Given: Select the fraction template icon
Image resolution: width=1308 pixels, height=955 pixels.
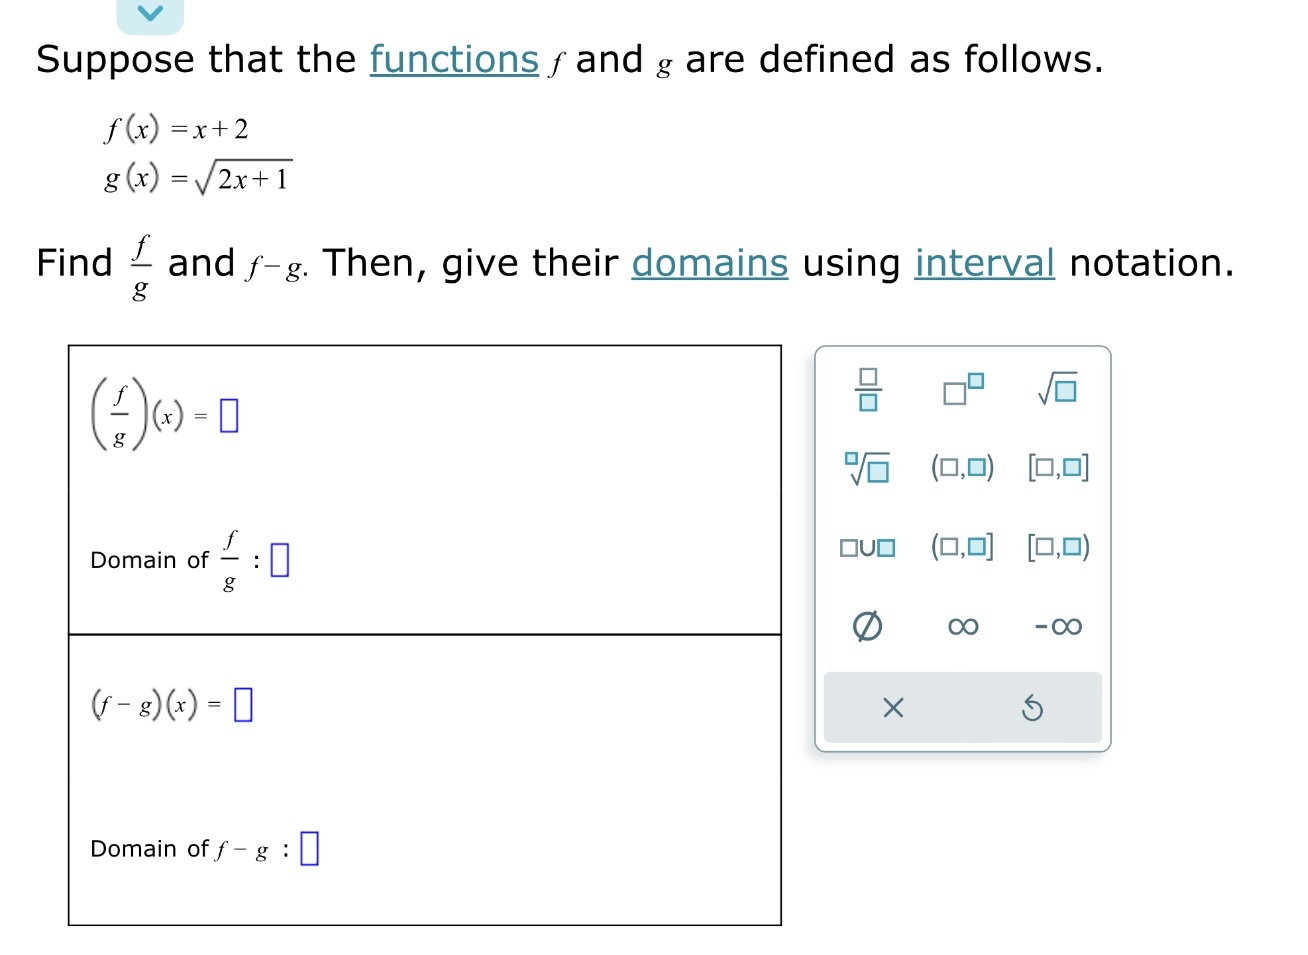Looking at the screenshot, I should tap(867, 390).
